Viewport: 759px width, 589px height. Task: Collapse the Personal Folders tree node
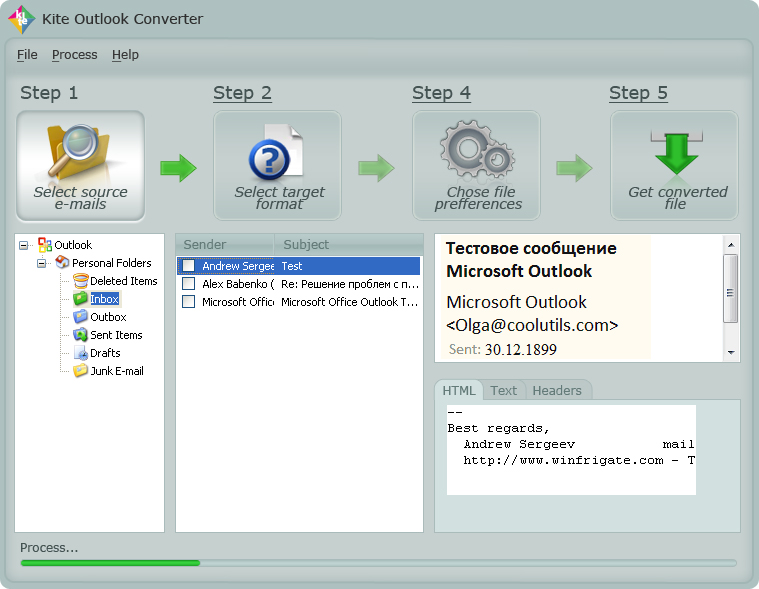(43, 263)
